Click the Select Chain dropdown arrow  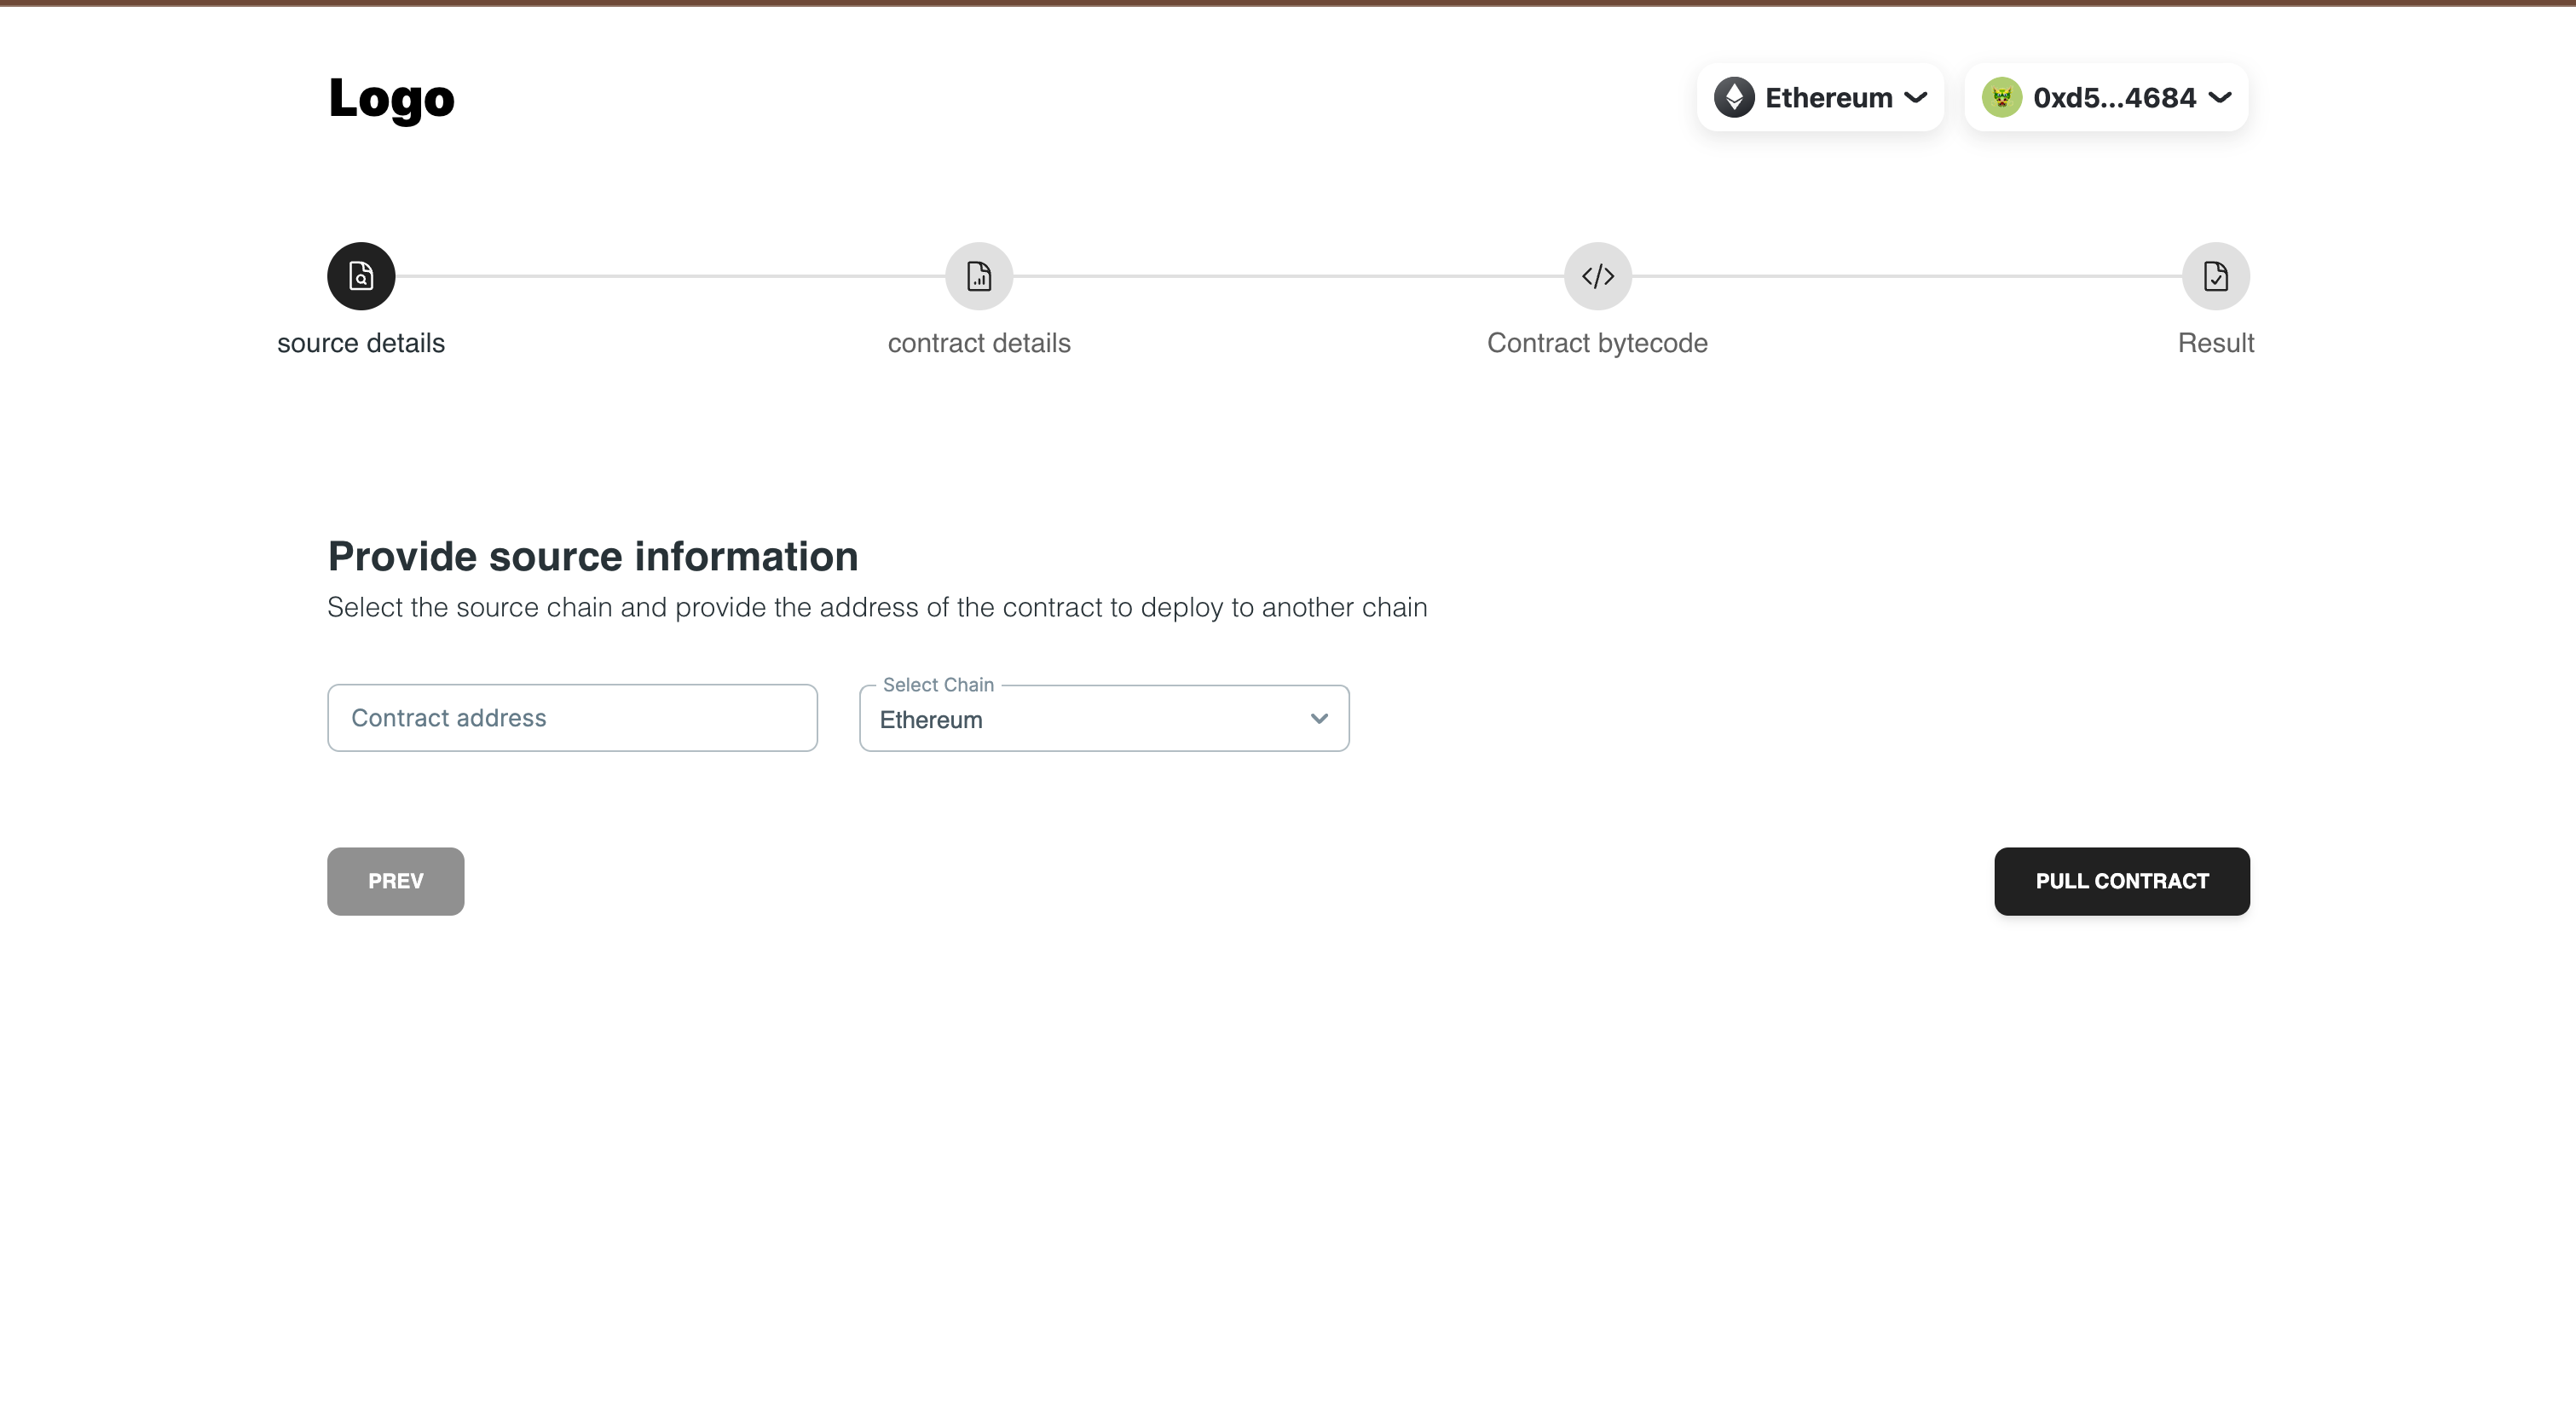click(x=1319, y=719)
